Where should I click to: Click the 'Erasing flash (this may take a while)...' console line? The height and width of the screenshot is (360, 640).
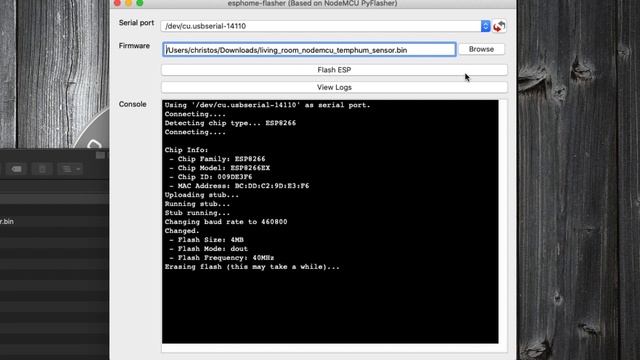(252, 267)
